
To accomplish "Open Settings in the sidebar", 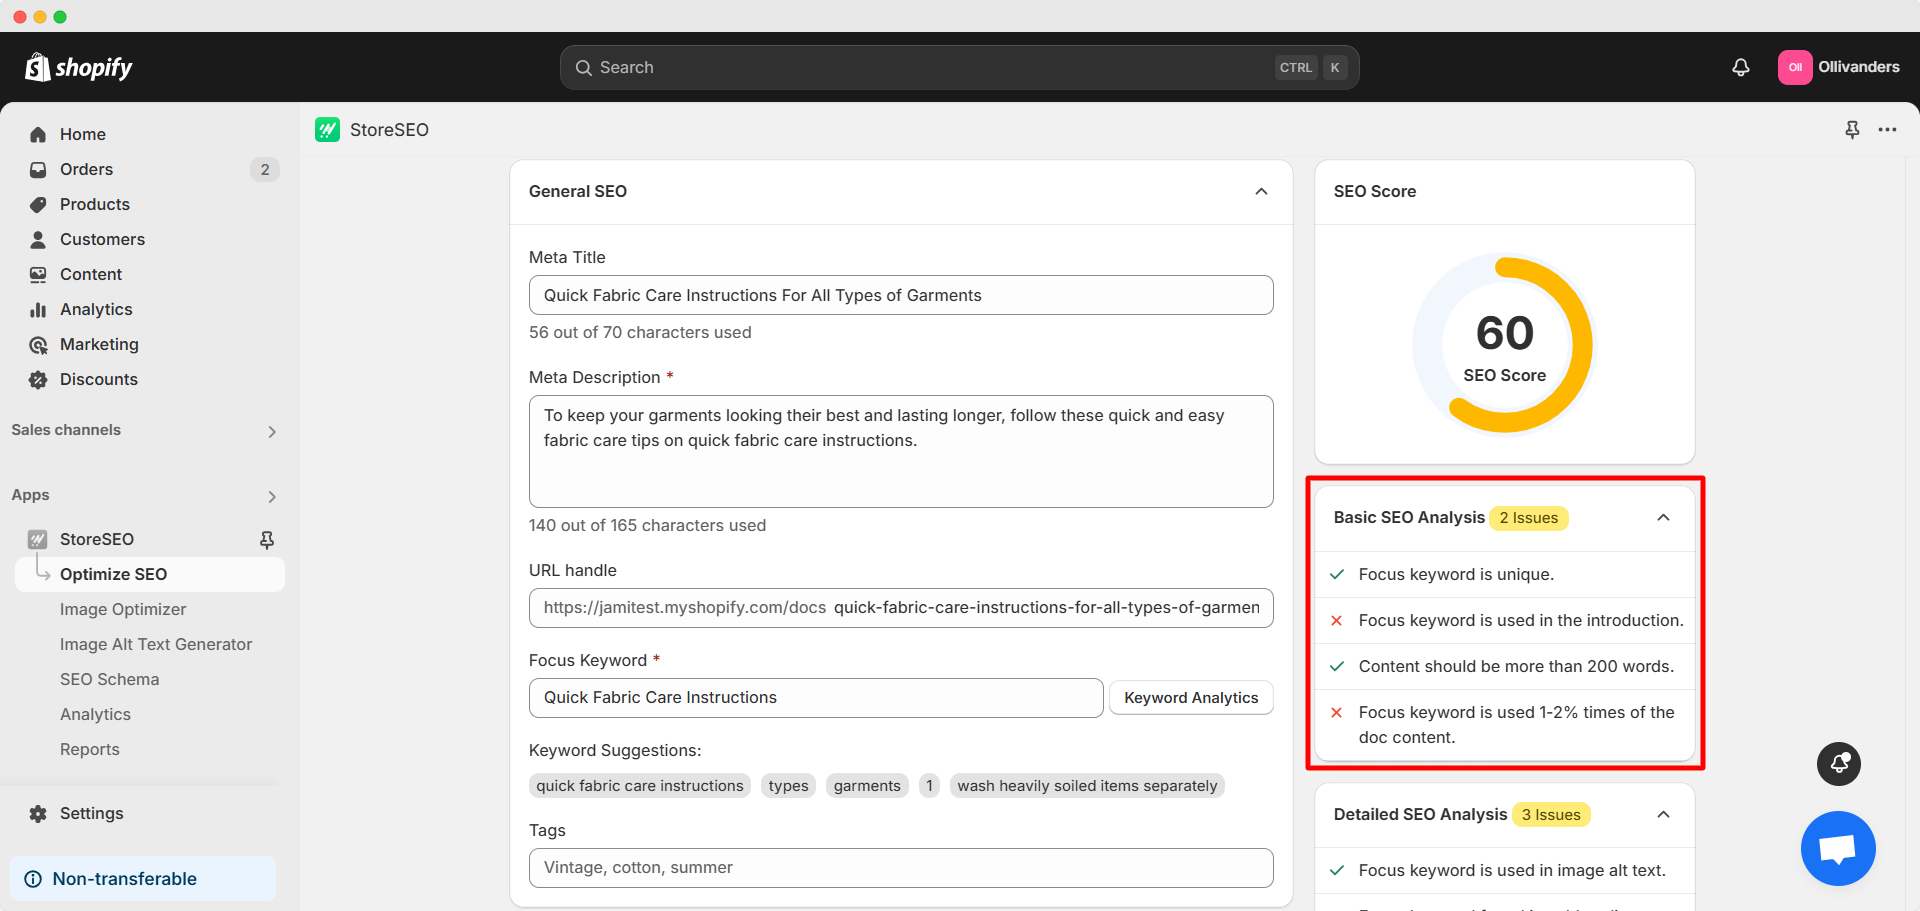I will coord(150,813).
